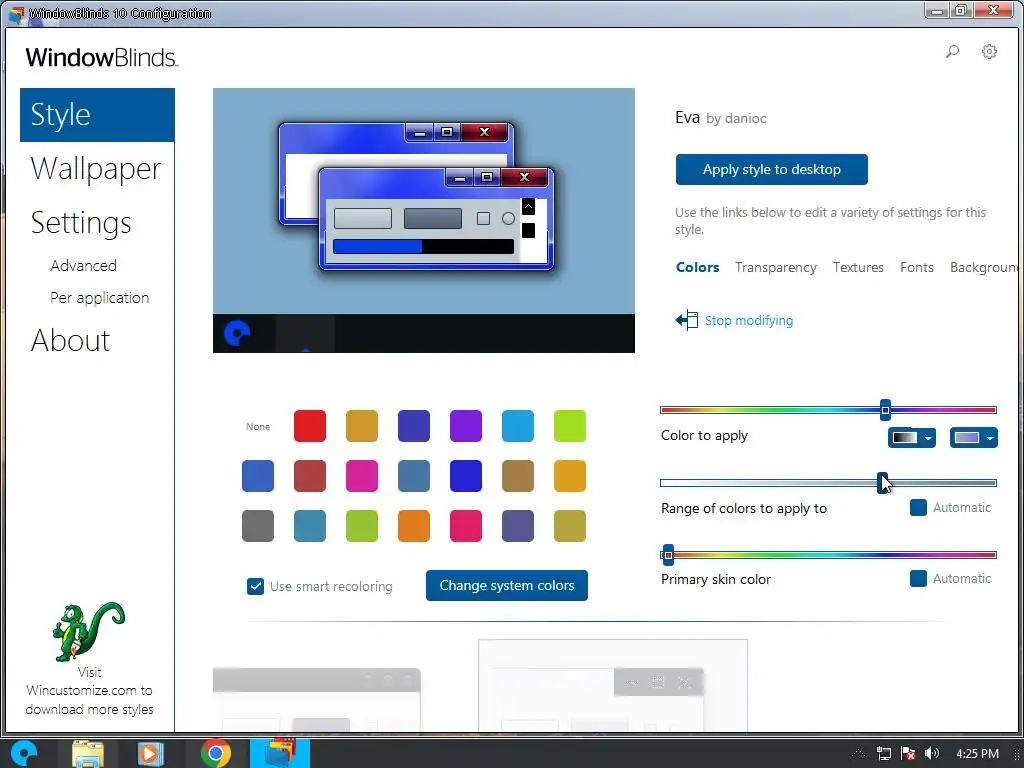Select the brick red swatch in middle row
This screenshot has height=768, width=1024.
tap(310, 475)
